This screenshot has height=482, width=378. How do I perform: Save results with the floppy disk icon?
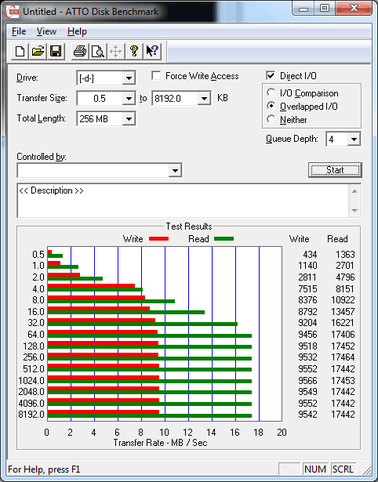pyautogui.click(x=55, y=51)
